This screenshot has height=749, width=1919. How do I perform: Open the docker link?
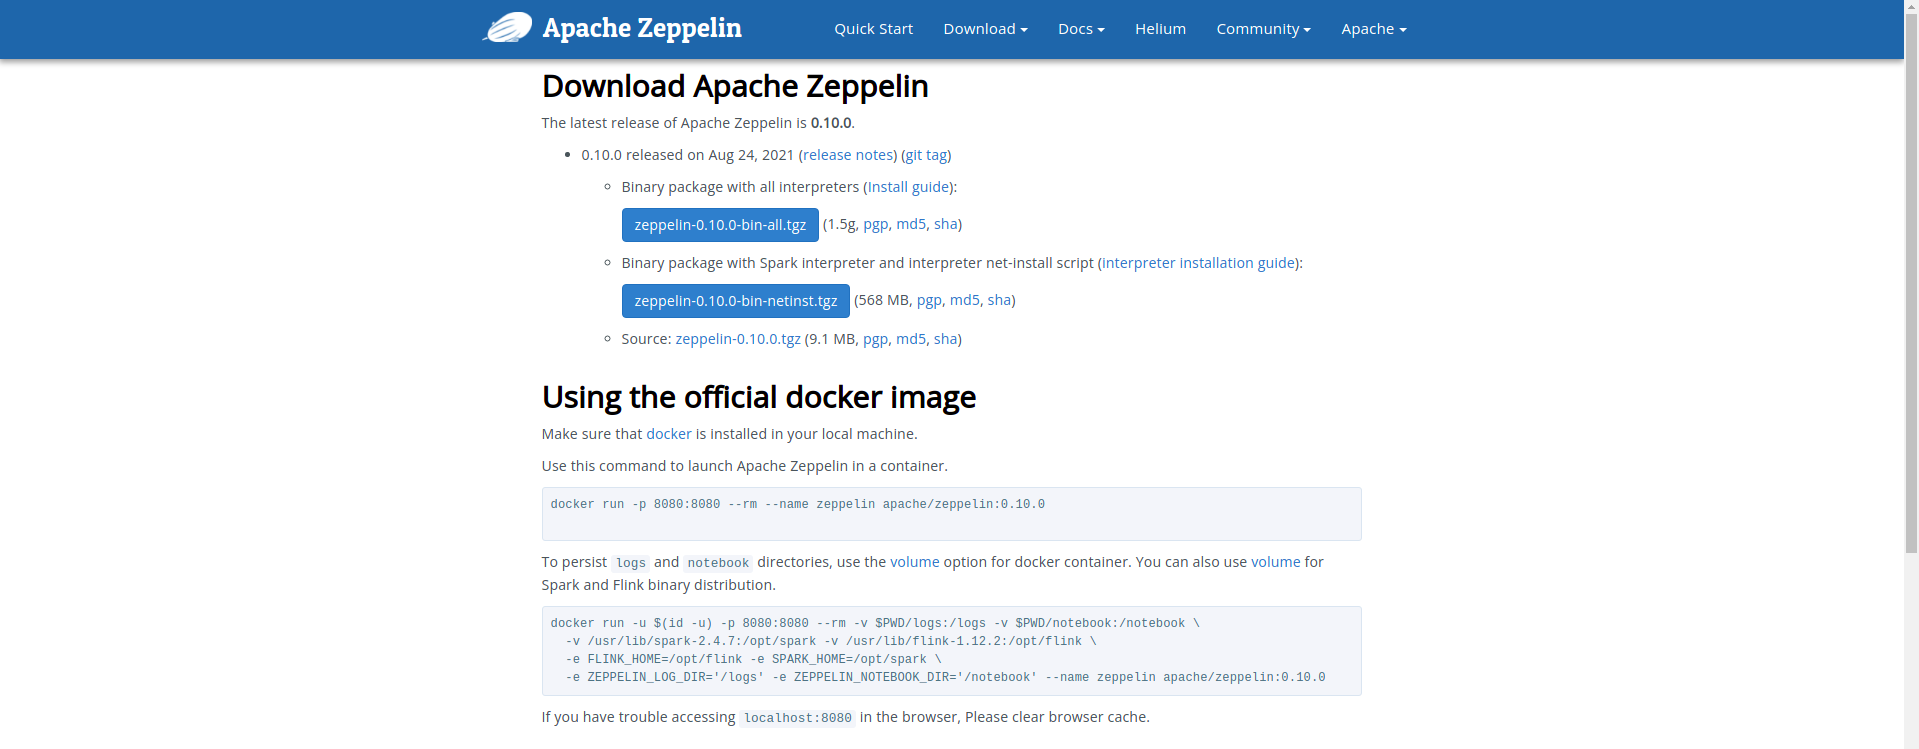(669, 434)
